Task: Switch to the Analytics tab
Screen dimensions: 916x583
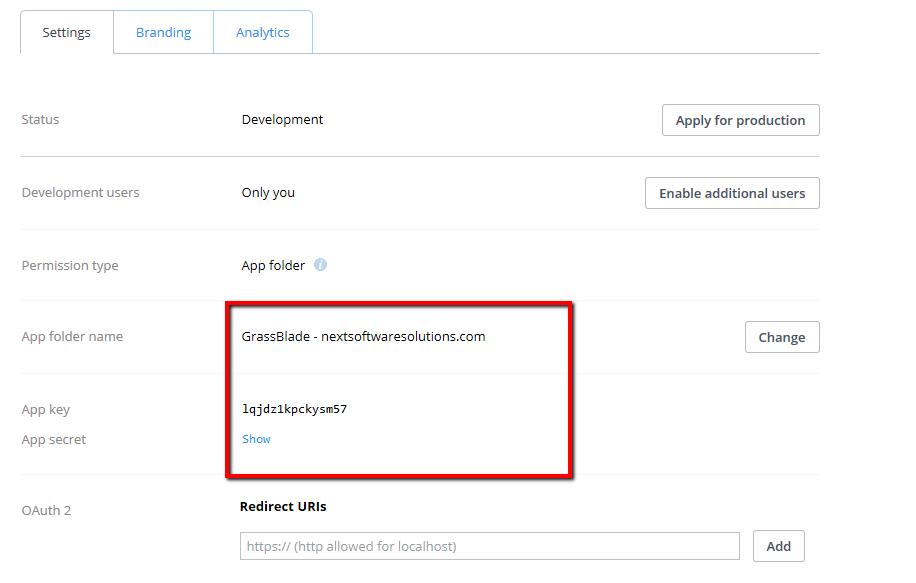Action: pyautogui.click(x=263, y=32)
